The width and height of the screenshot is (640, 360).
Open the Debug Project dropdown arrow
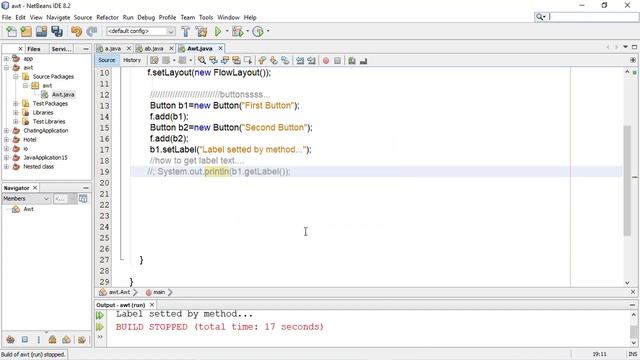[x=247, y=31]
